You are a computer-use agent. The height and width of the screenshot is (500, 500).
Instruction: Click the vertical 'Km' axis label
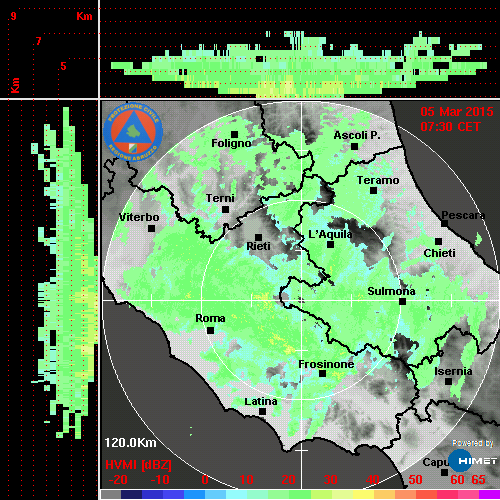pos(15,86)
